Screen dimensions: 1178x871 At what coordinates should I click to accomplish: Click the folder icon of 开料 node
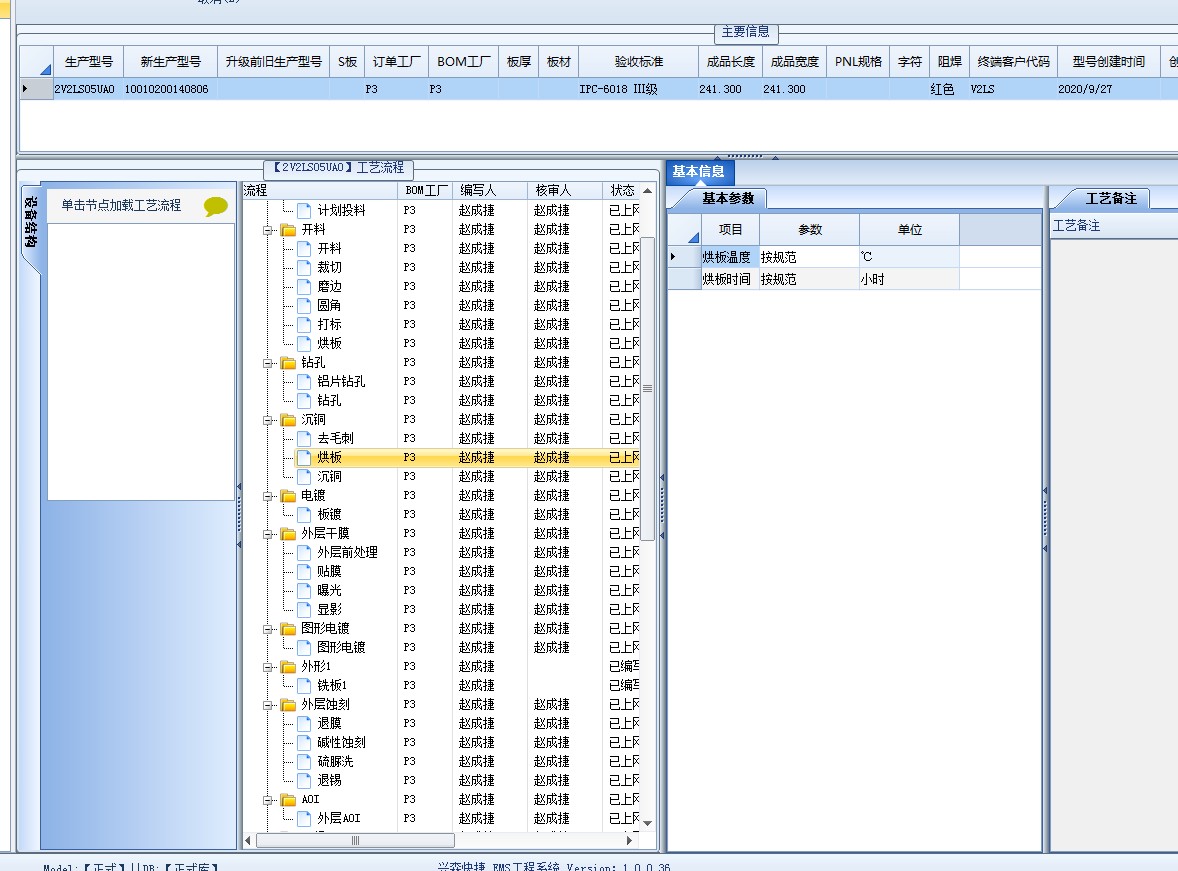pyautogui.click(x=288, y=229)
